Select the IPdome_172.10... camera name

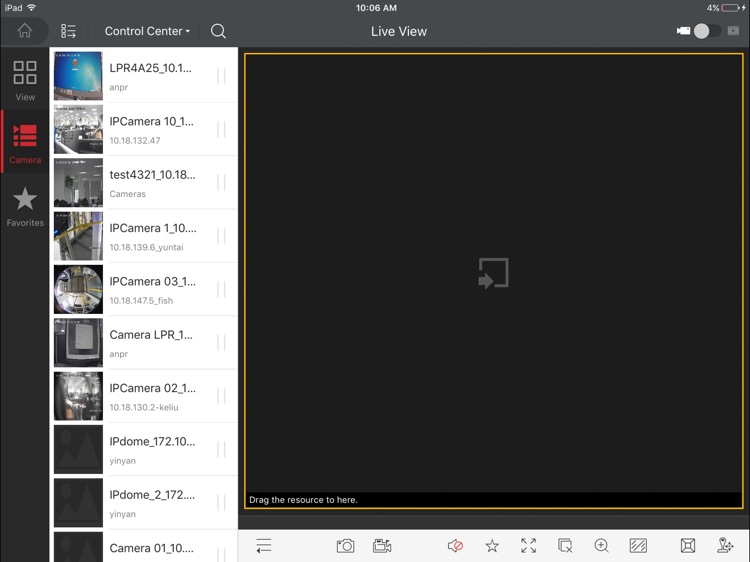pyautogui.click(x=152, y=441)
